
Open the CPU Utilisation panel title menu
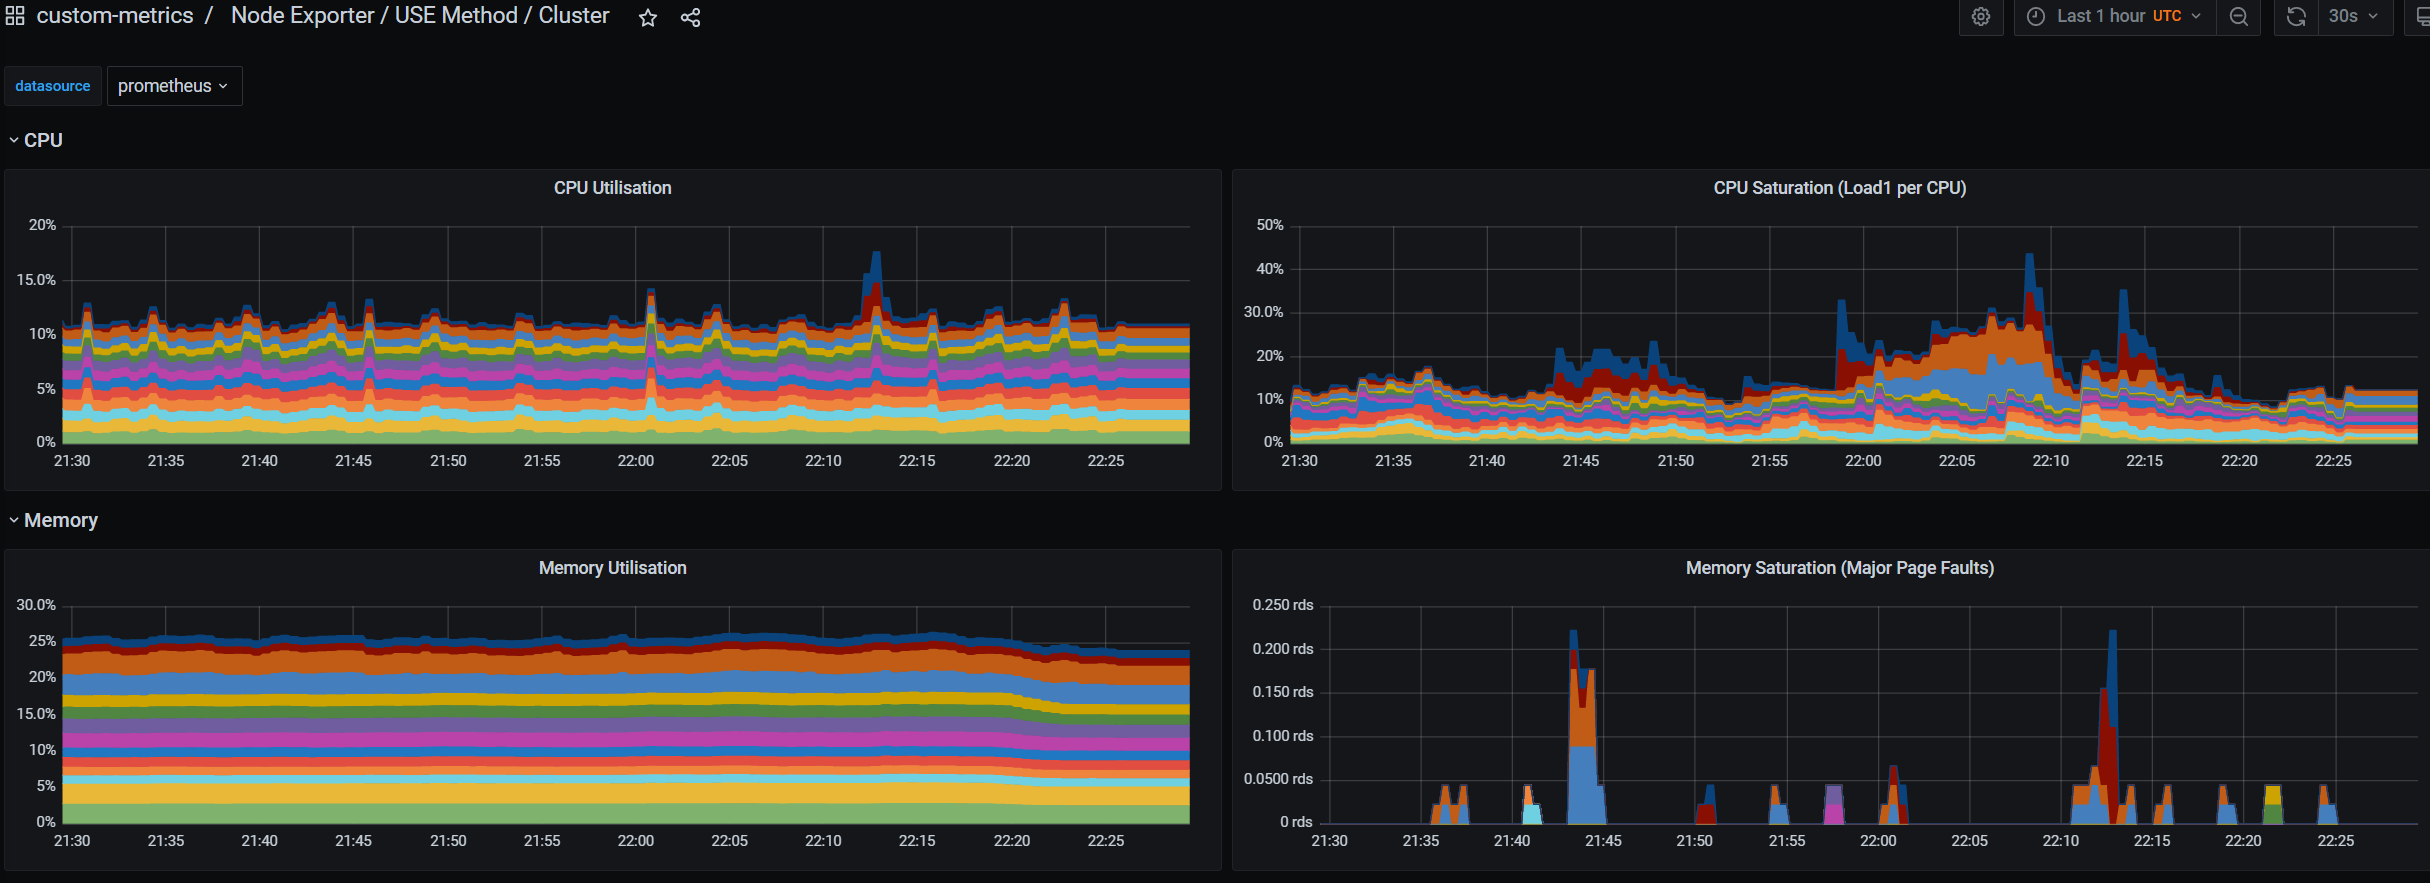[x=613, y=188]
